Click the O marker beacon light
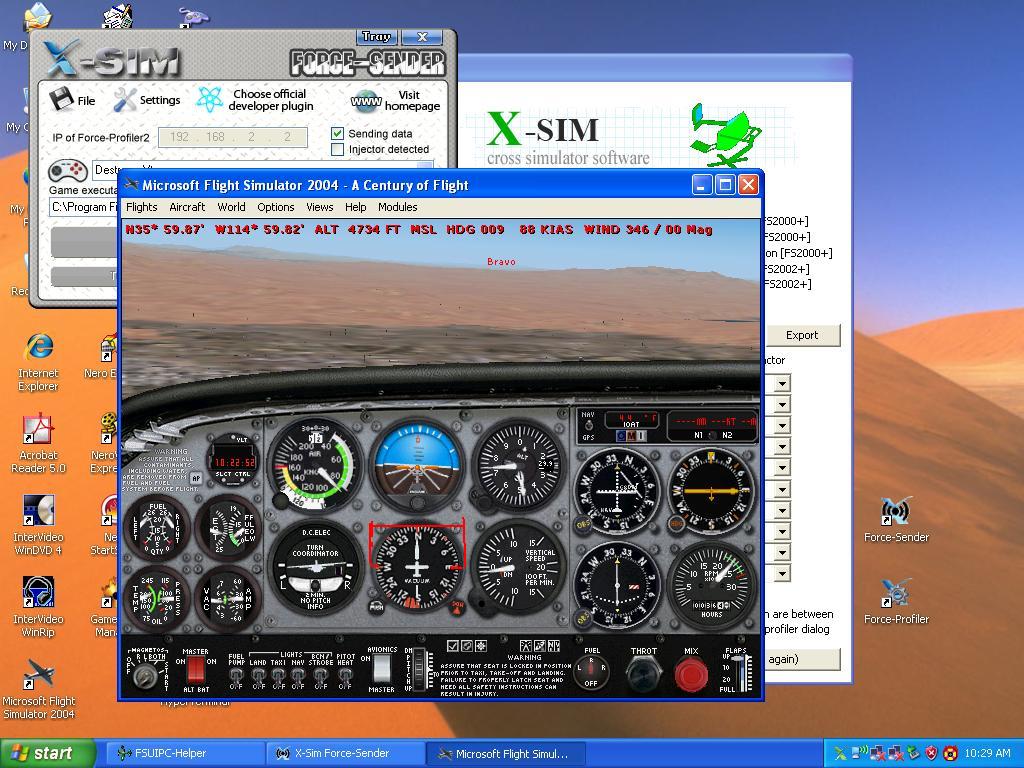 point(622,436)
